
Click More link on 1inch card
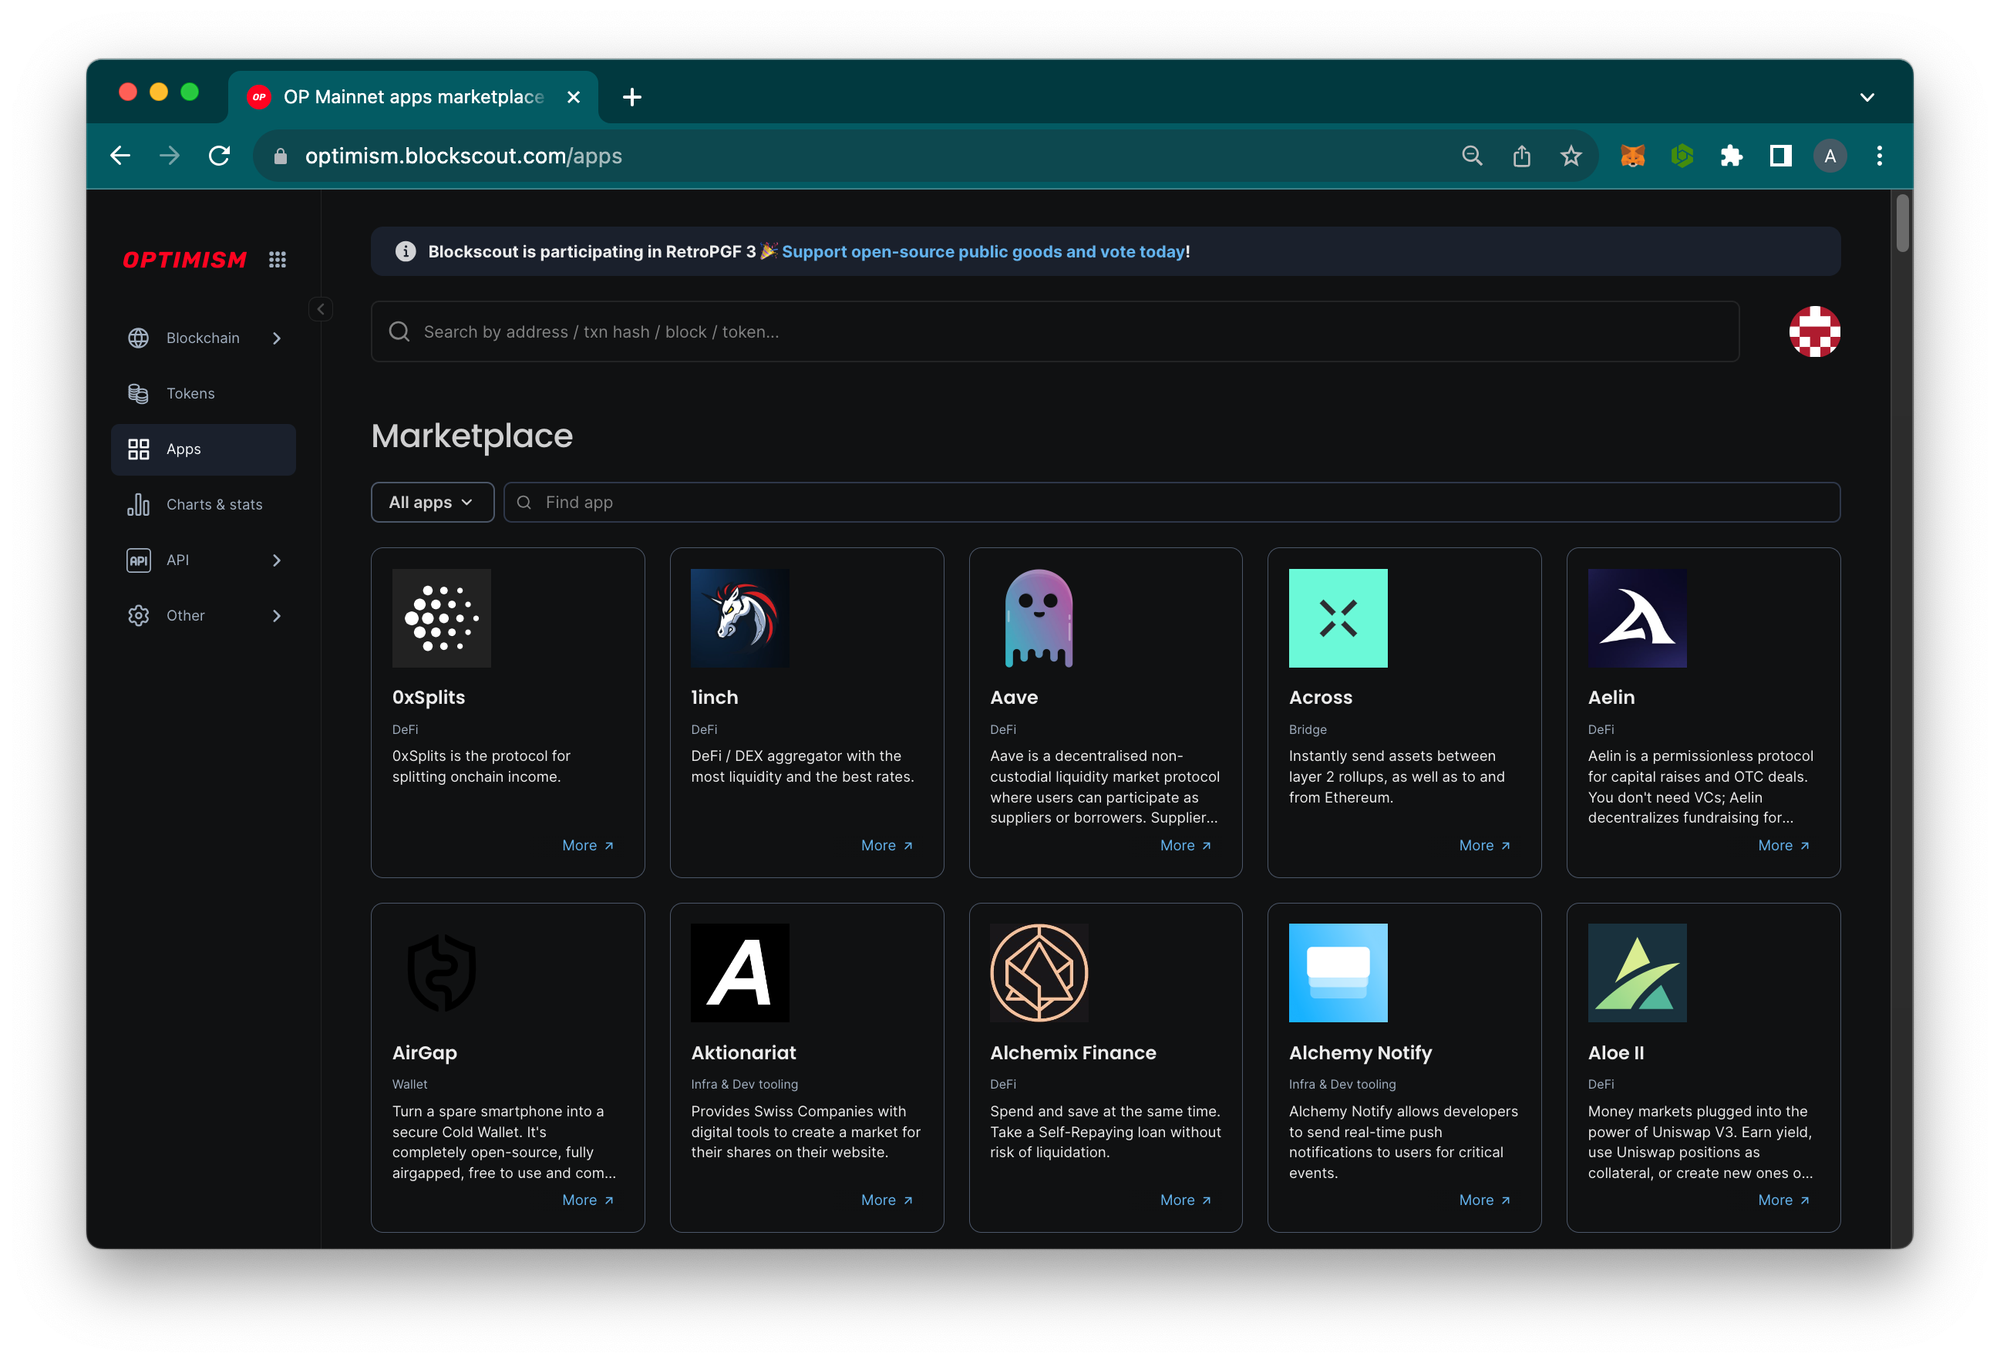(886, 846)
